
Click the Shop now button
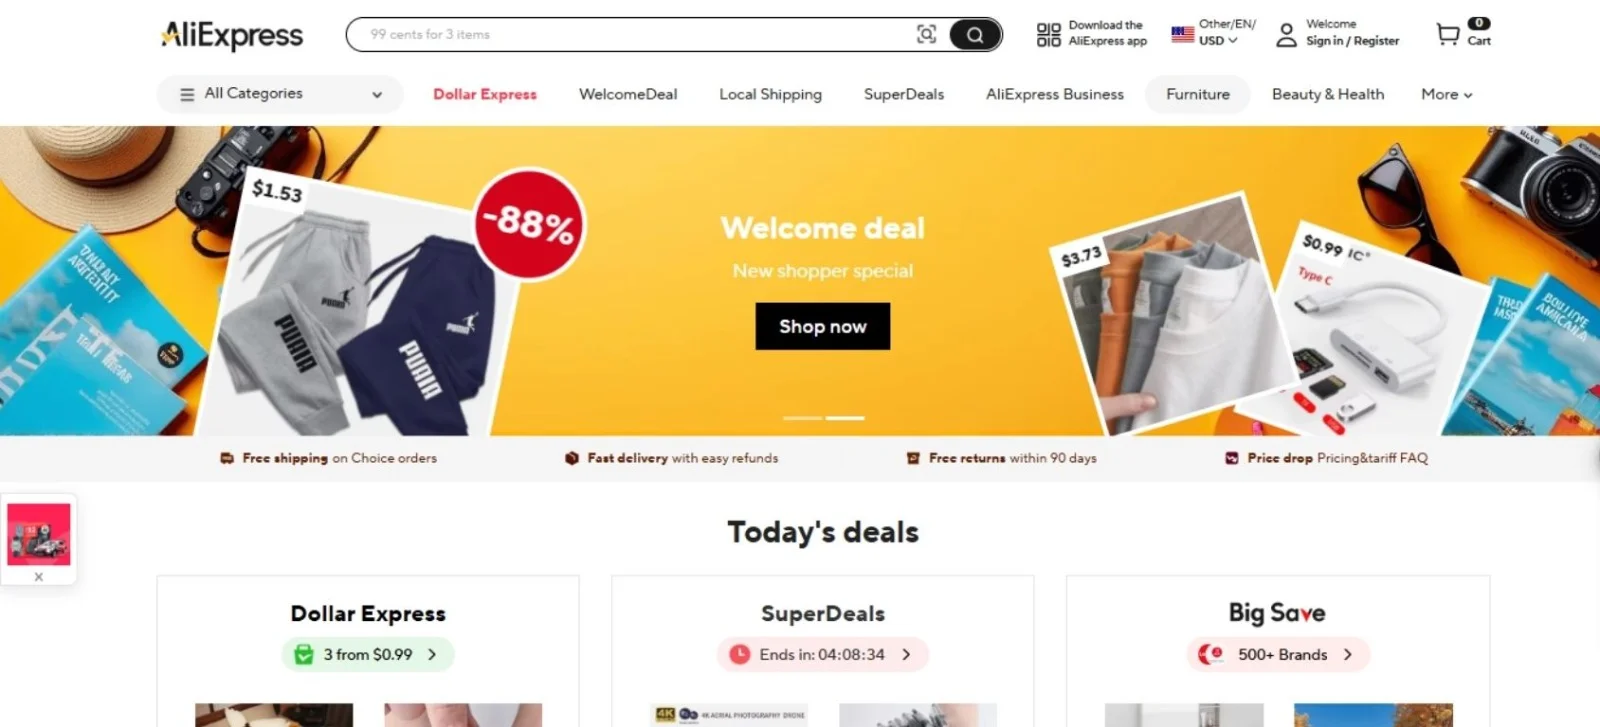tap(822, 326)
